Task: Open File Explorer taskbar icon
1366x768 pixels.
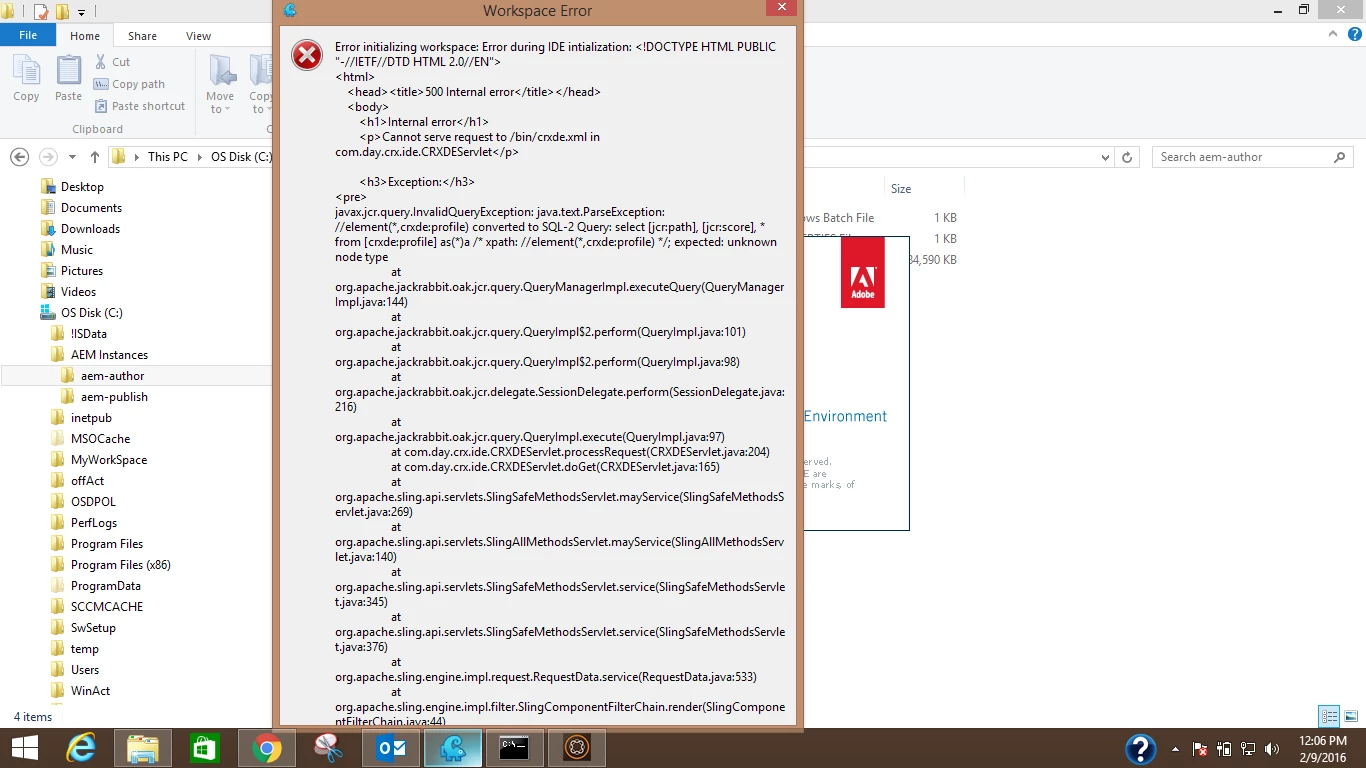Action: (142, 748)
